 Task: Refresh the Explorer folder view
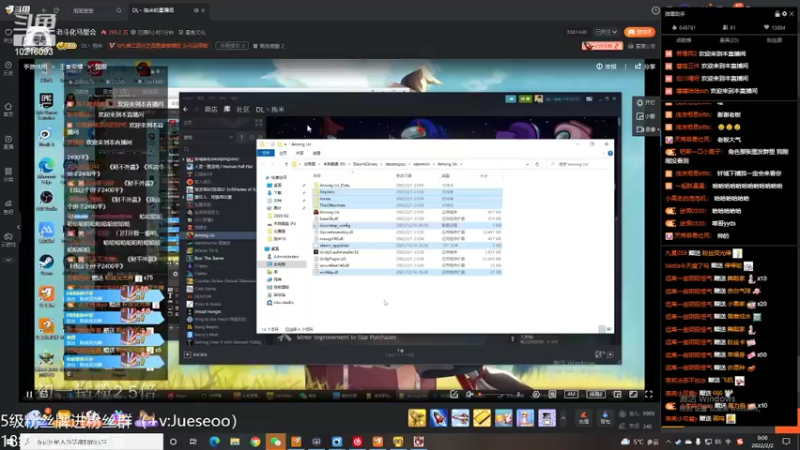[x=537, y=164]
